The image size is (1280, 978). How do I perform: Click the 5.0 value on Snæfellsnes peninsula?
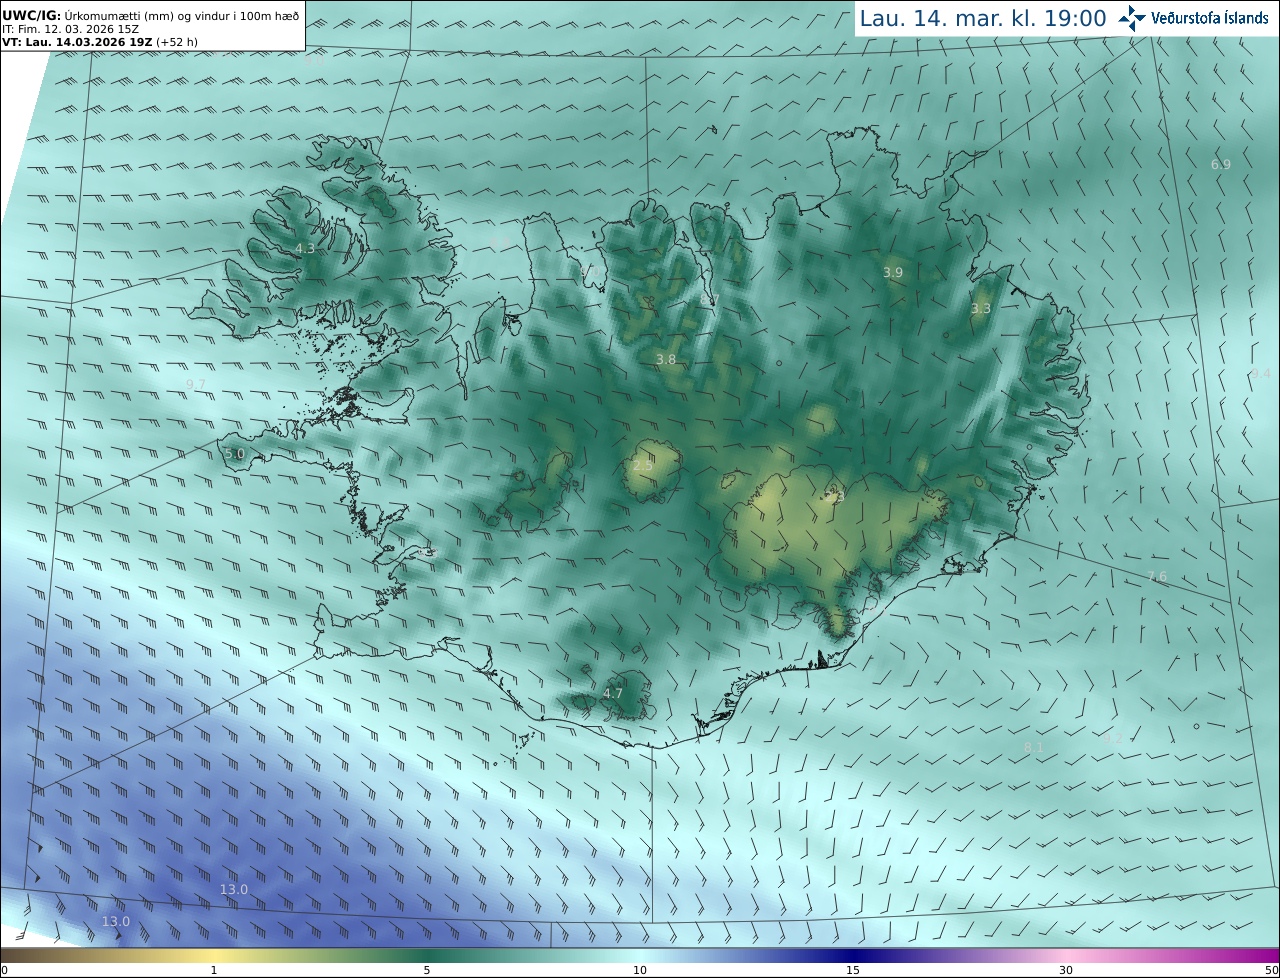pos(235,454)
